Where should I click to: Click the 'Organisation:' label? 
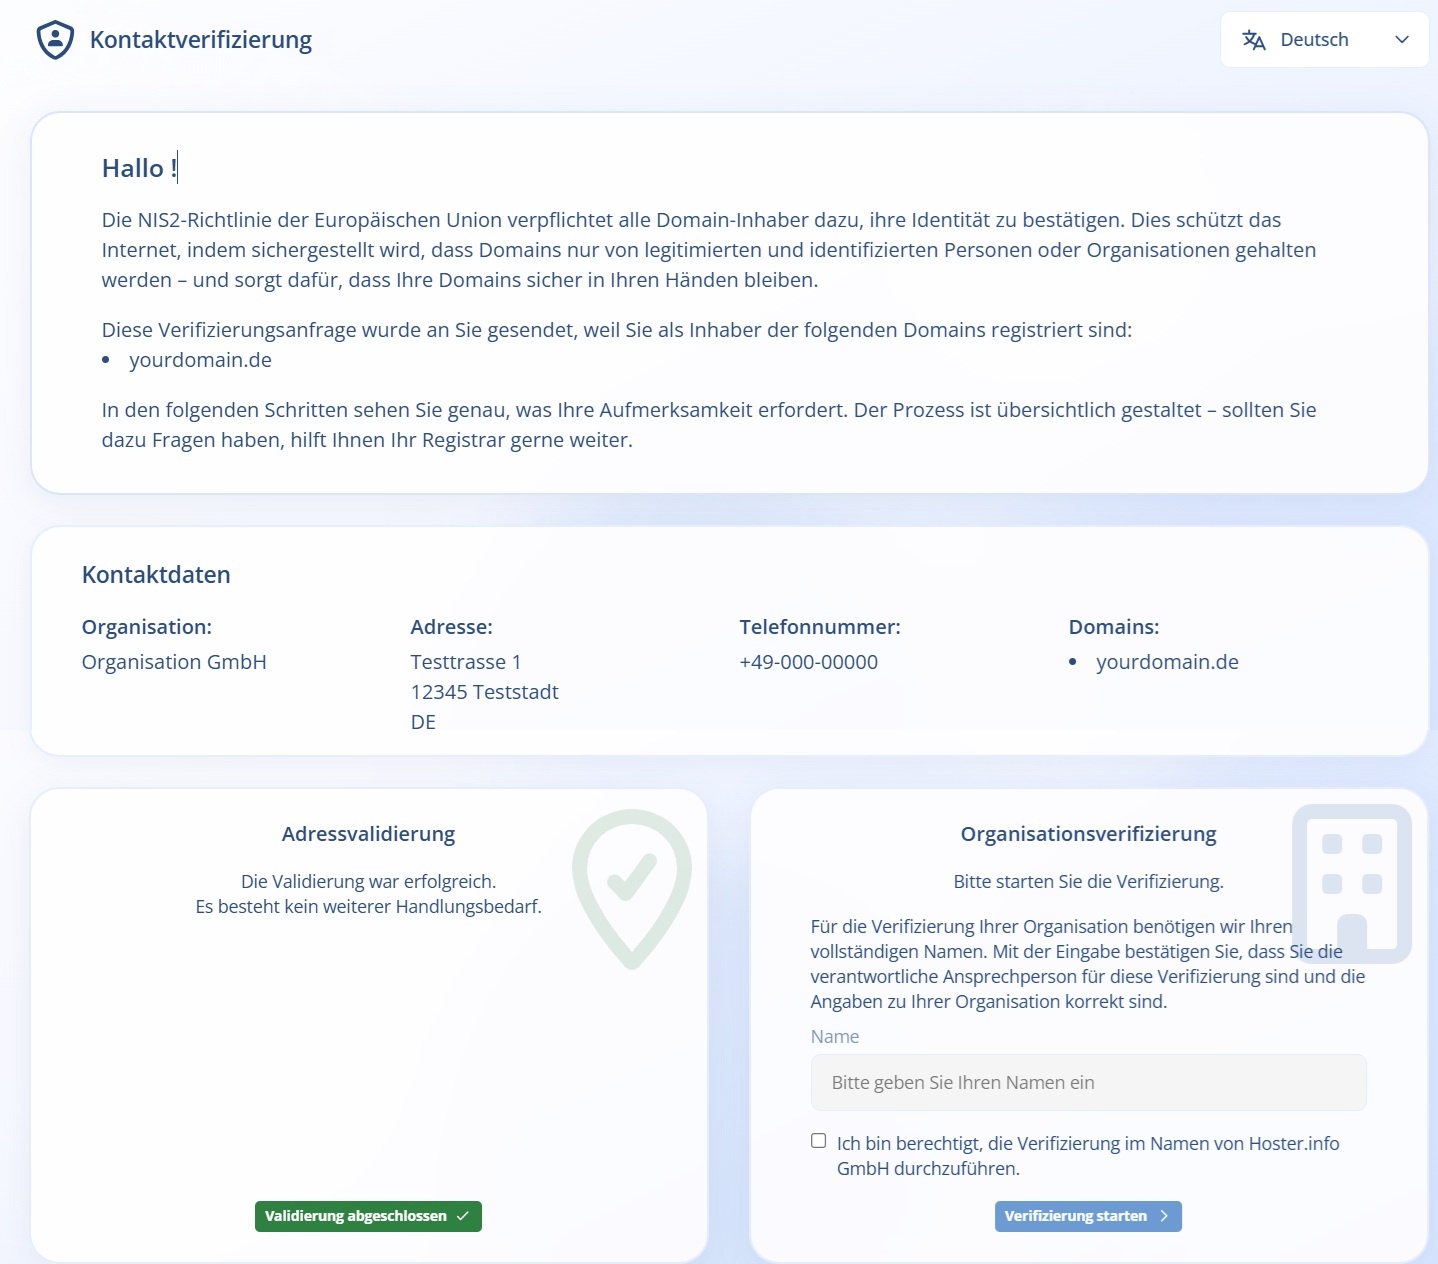click(147, 627)
